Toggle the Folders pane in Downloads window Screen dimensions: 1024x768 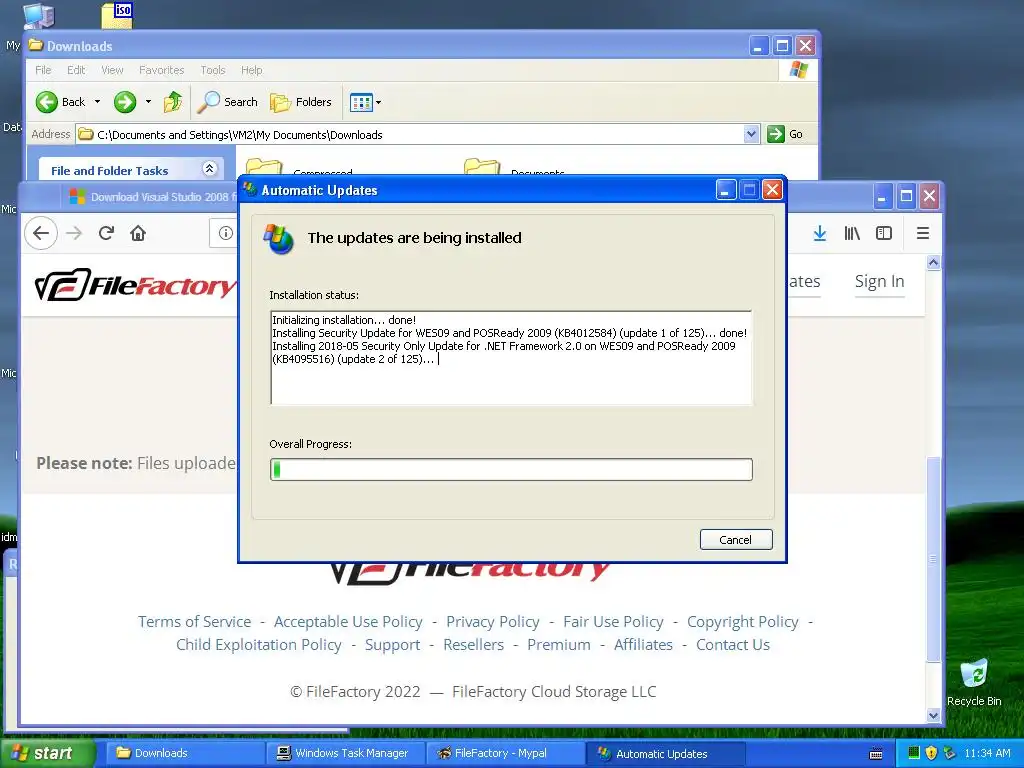click(301, 102)
